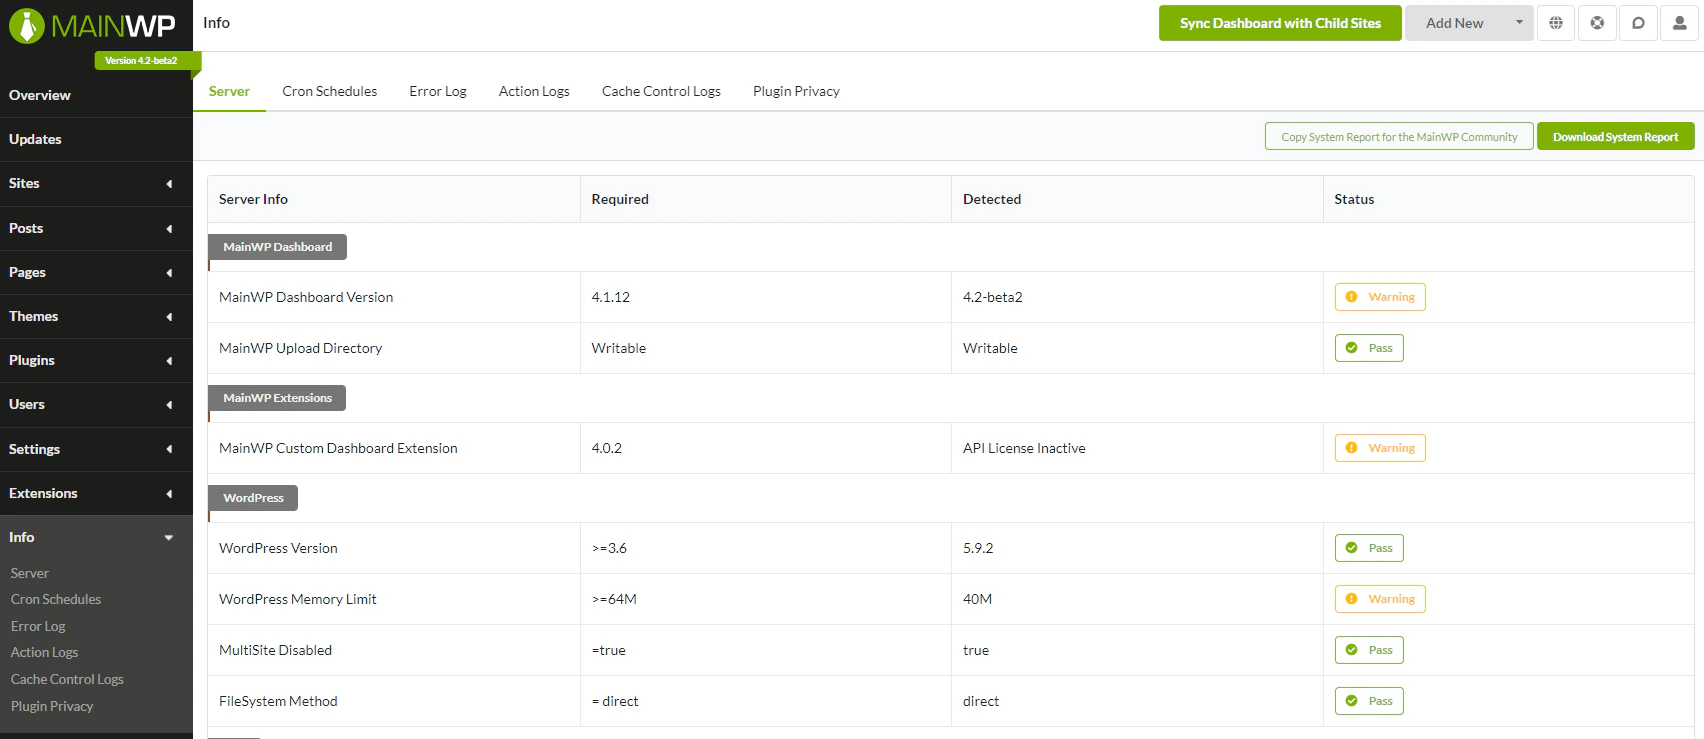Expand the Users sidebar menu
This screenshot has width=1704, height=739.
(96, 404)
